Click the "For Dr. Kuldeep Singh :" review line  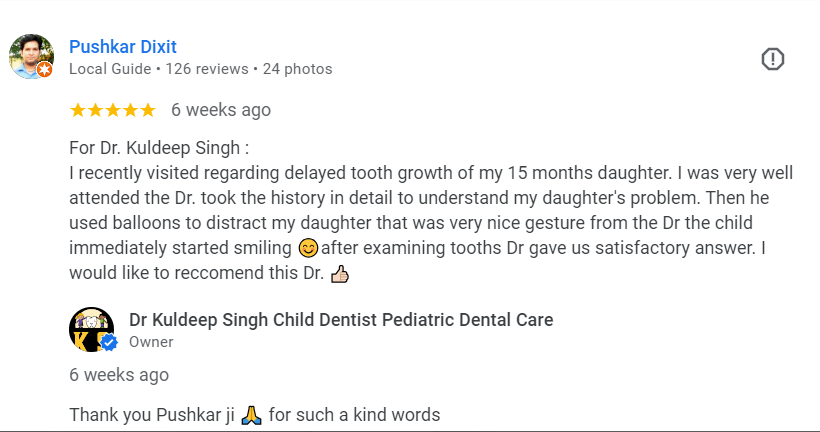coord(159,148)
